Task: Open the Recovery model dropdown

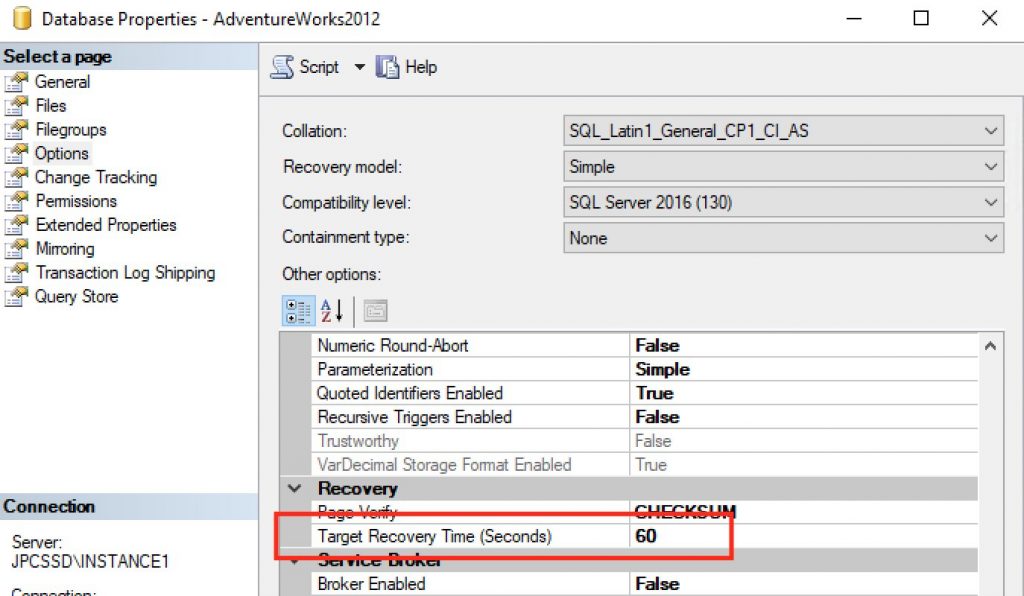Action: [x=988, y=165]
